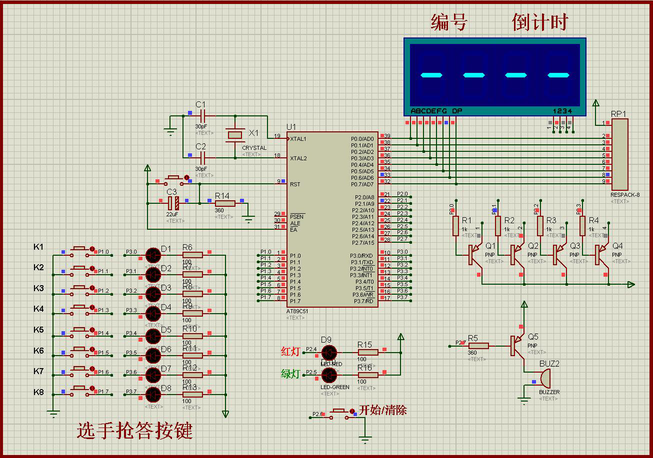
Task: Select the Q1 PNP transistor
Action: click(x=473, y=254)
